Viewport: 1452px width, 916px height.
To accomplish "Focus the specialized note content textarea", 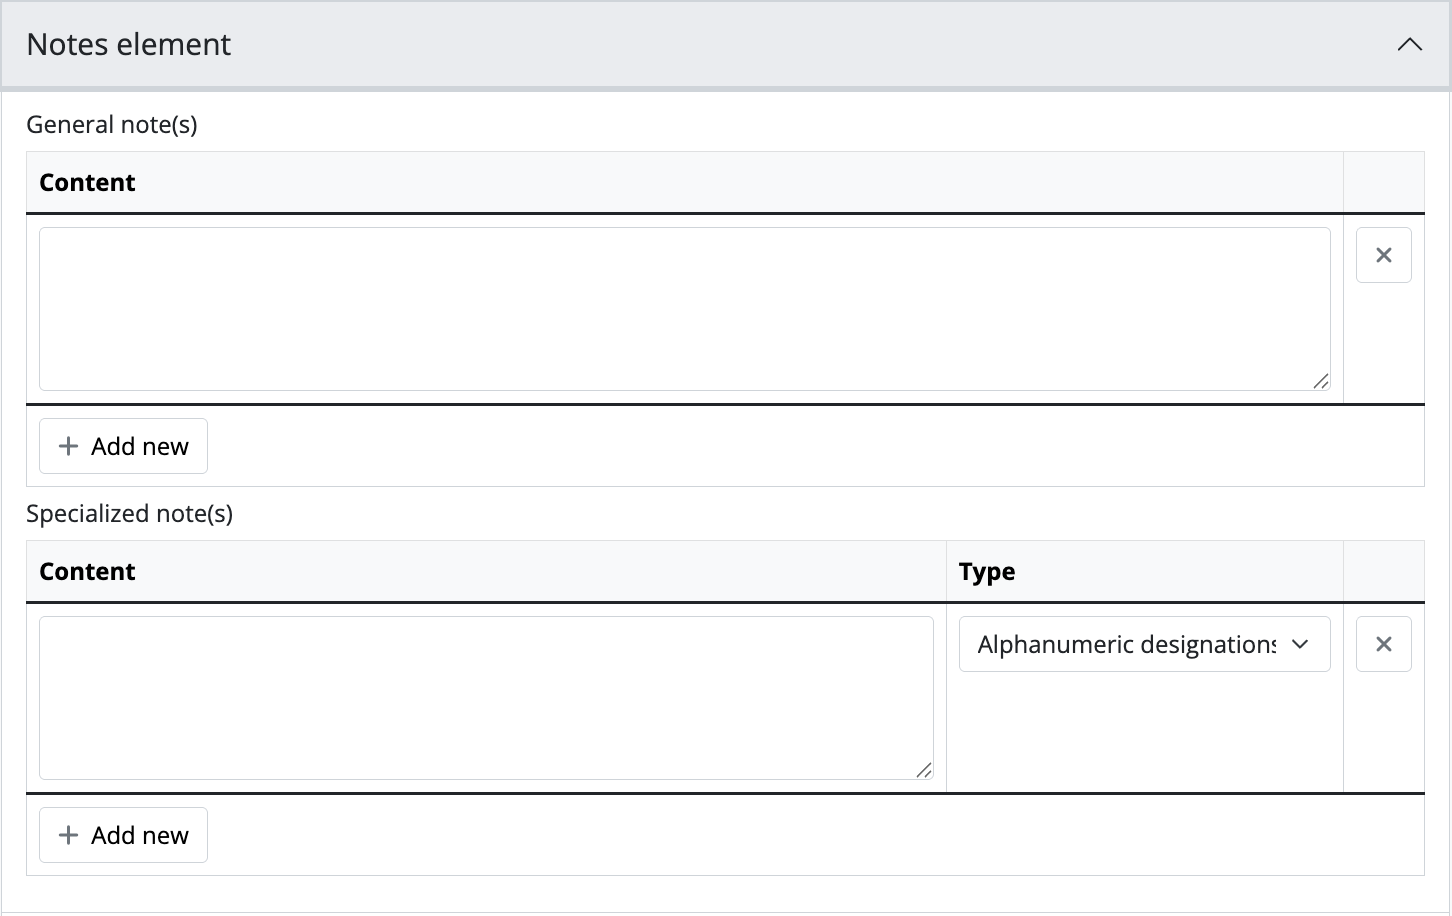I will [486, 697].
